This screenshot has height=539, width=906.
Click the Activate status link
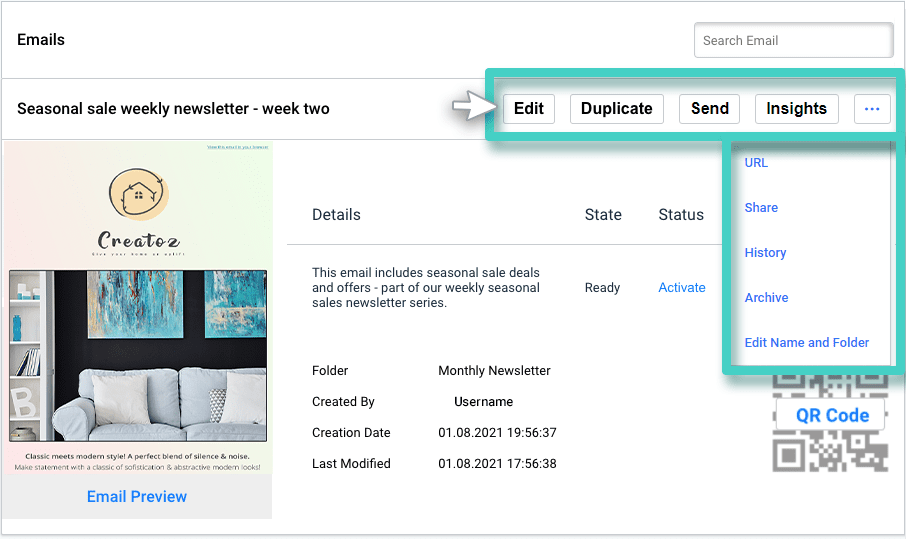681,288
